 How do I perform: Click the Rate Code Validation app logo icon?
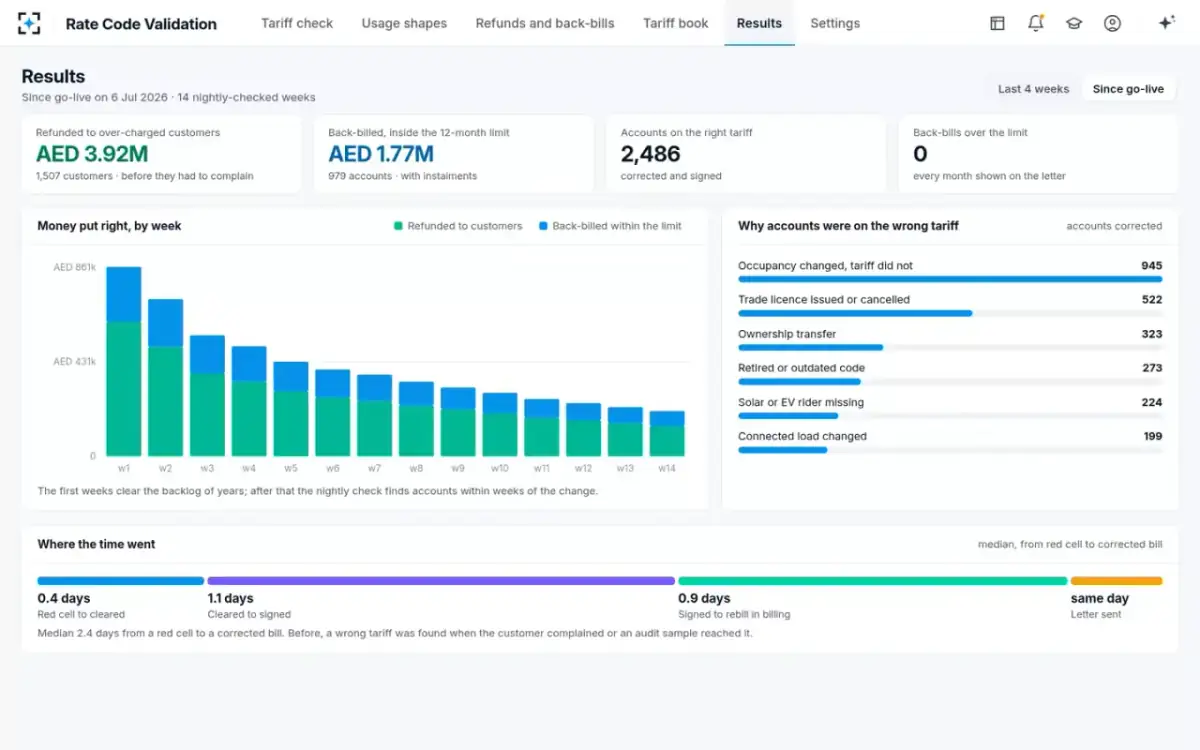tap(29, 23)
